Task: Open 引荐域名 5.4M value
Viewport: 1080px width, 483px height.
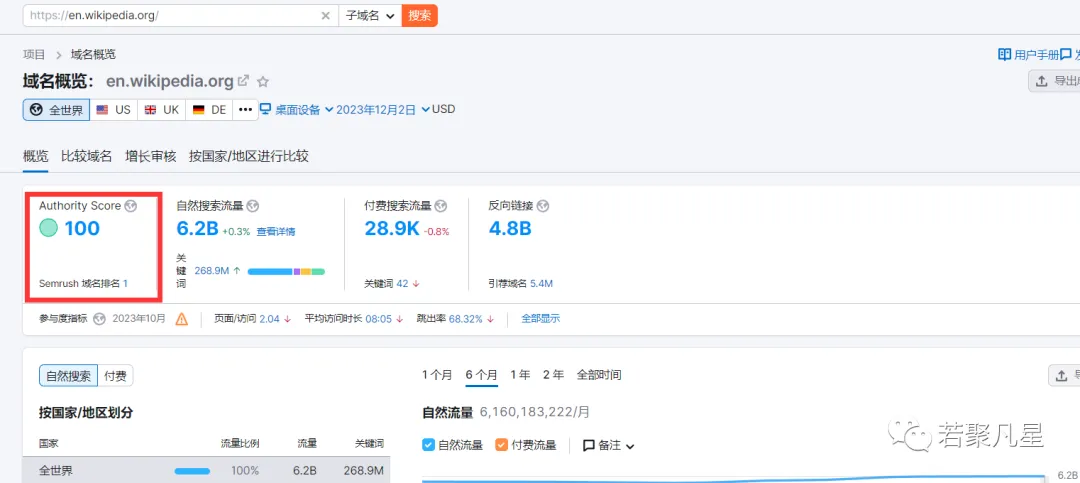Action: click(x=541, y=283)
